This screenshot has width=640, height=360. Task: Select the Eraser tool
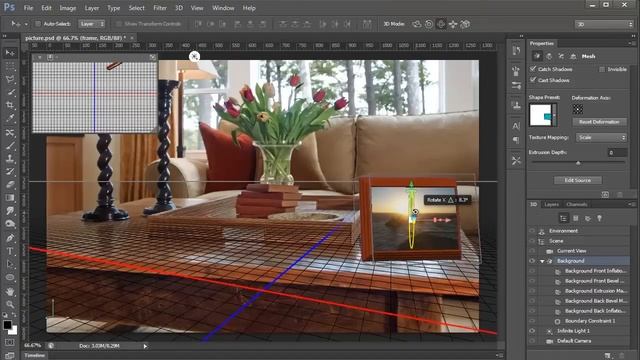10,184
